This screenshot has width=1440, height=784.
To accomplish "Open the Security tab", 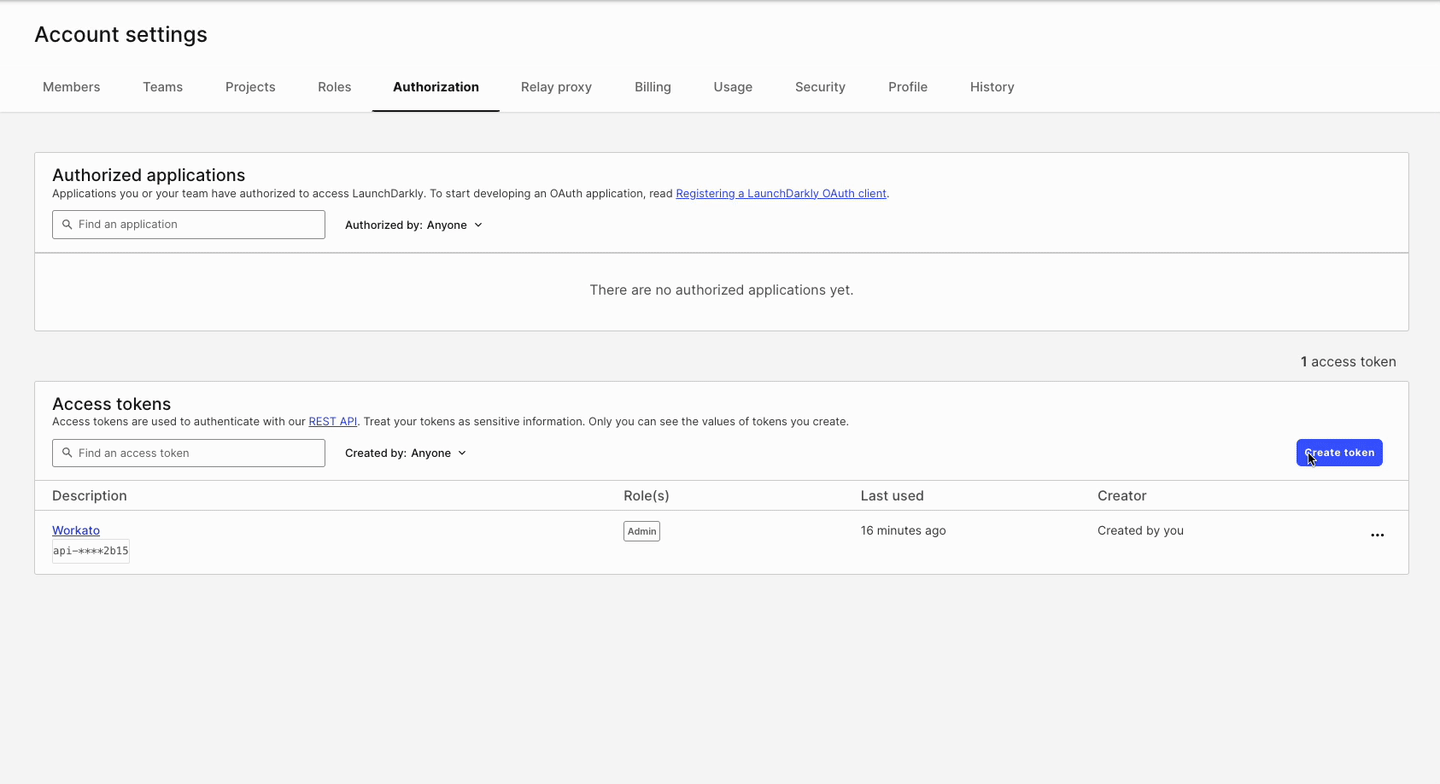I will pos(820,87).
